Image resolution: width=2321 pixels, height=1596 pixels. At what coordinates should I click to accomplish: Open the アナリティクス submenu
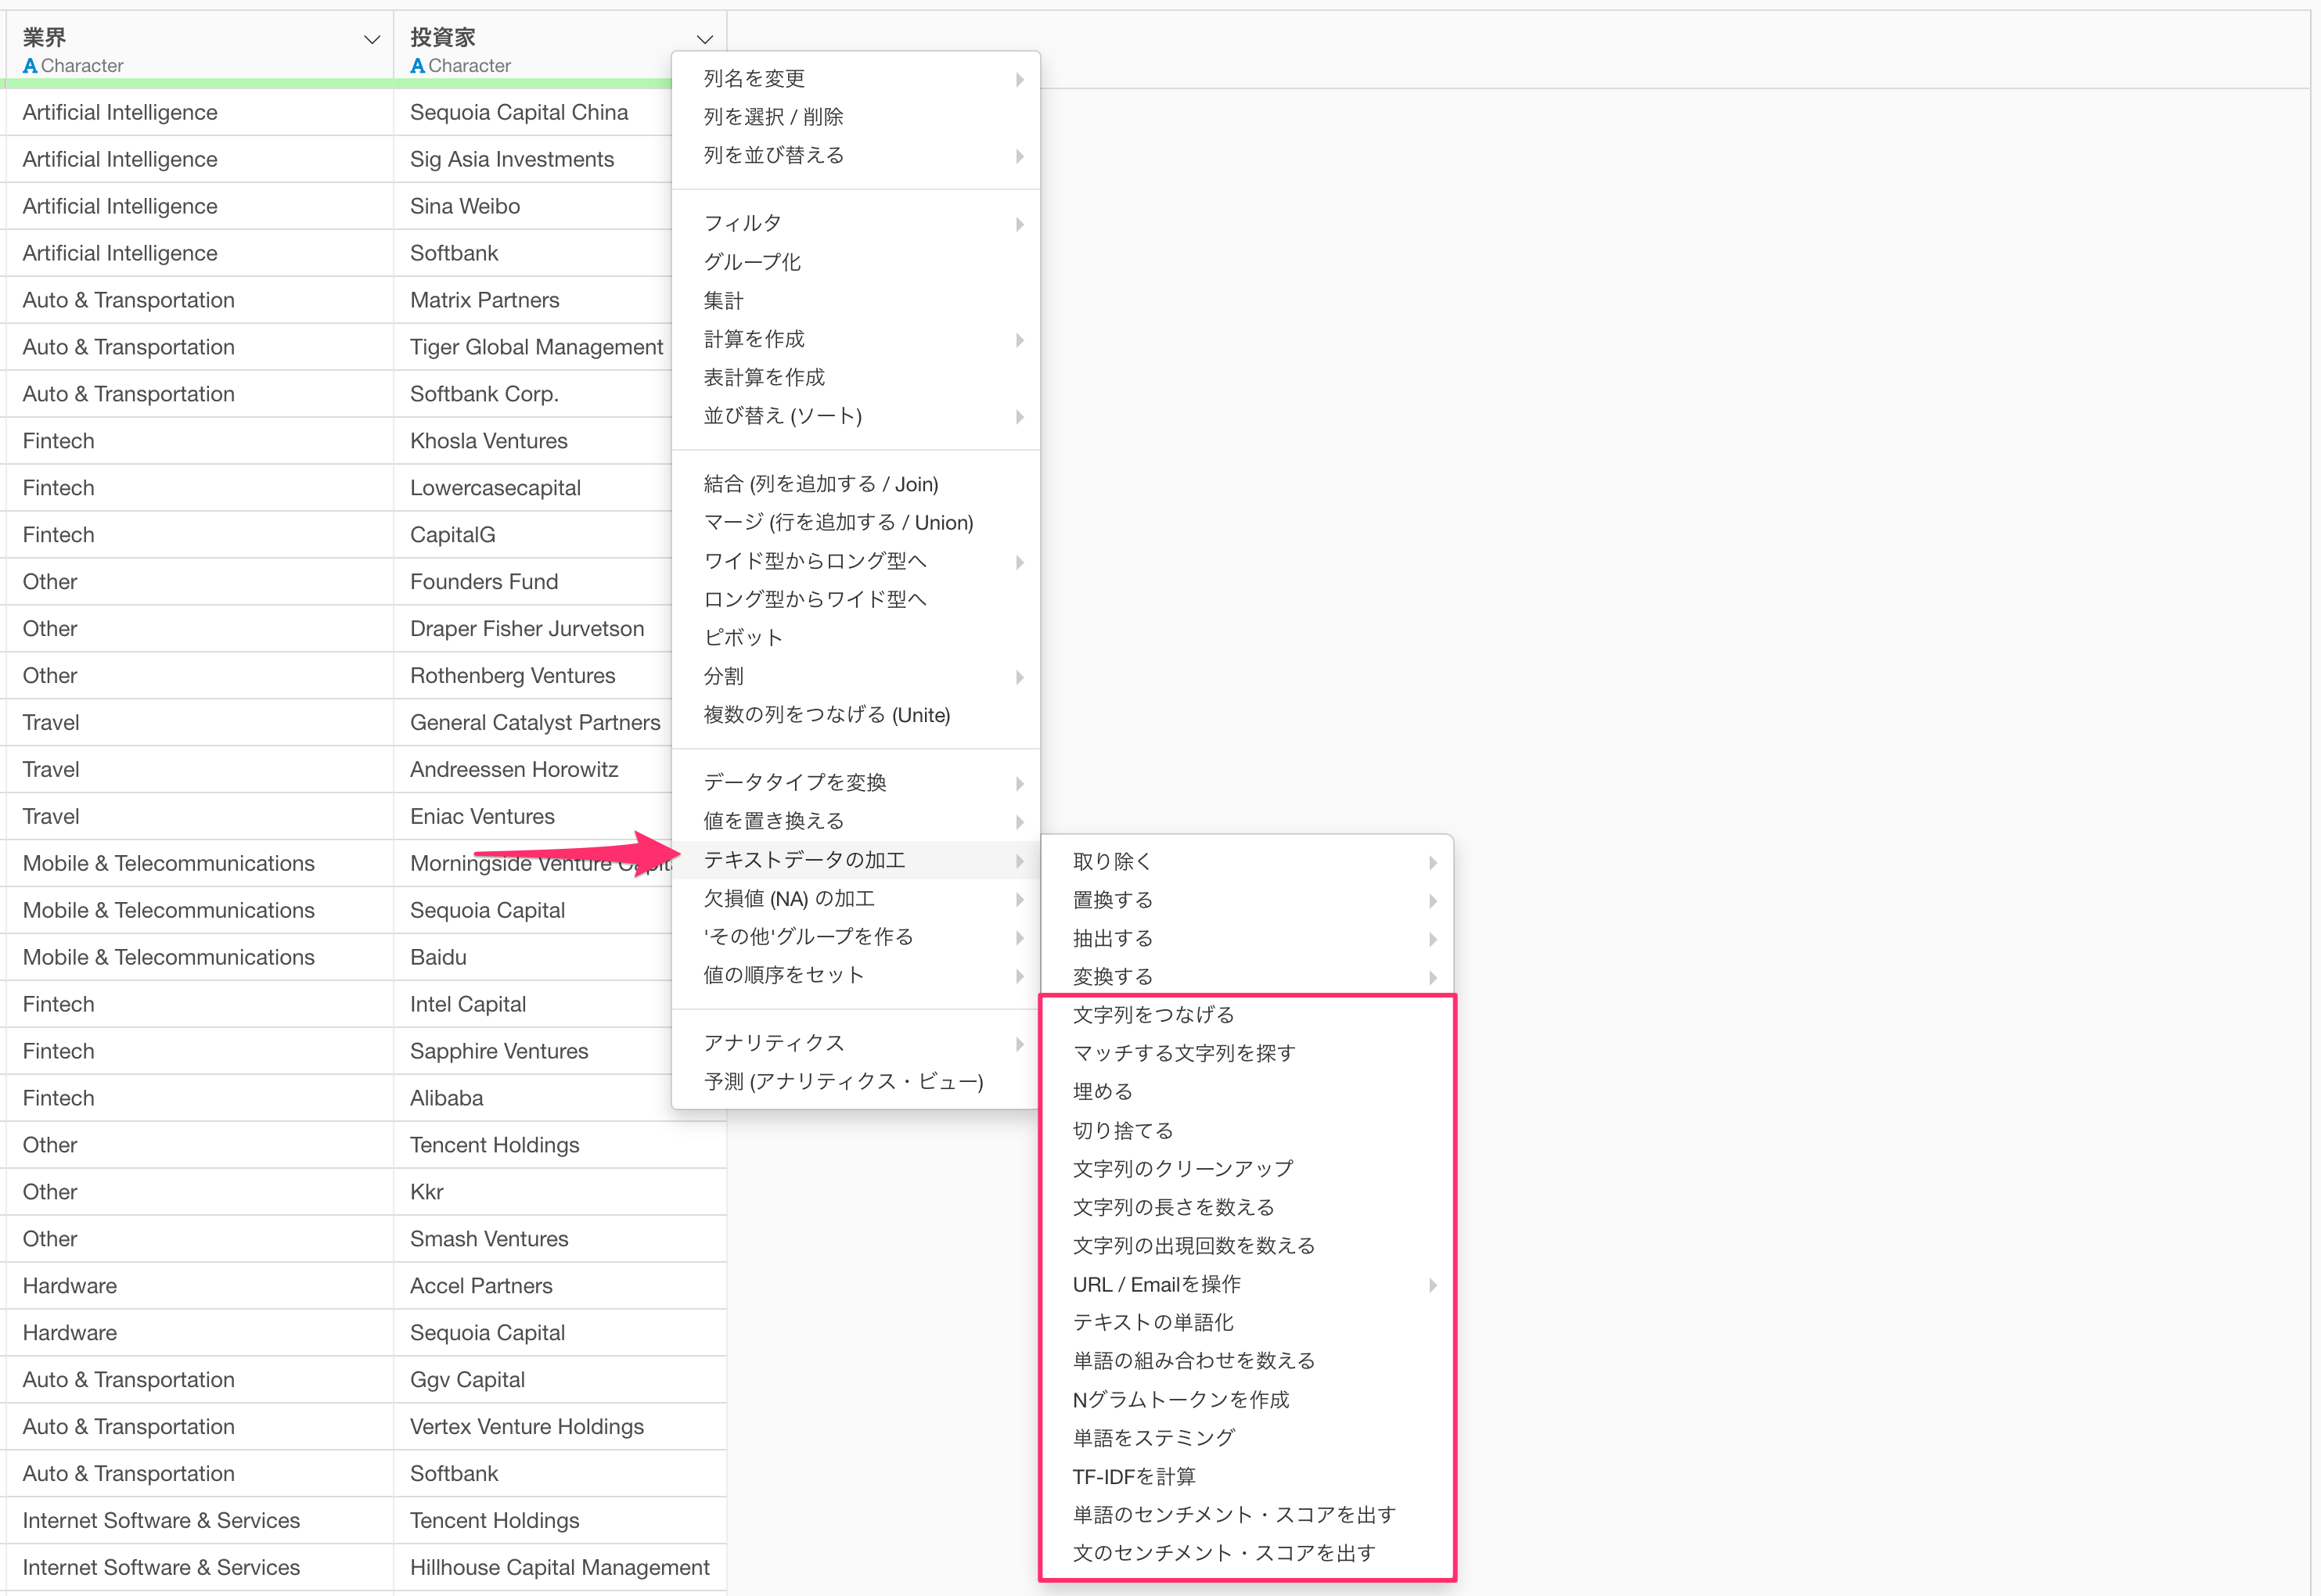point(856,1043)
